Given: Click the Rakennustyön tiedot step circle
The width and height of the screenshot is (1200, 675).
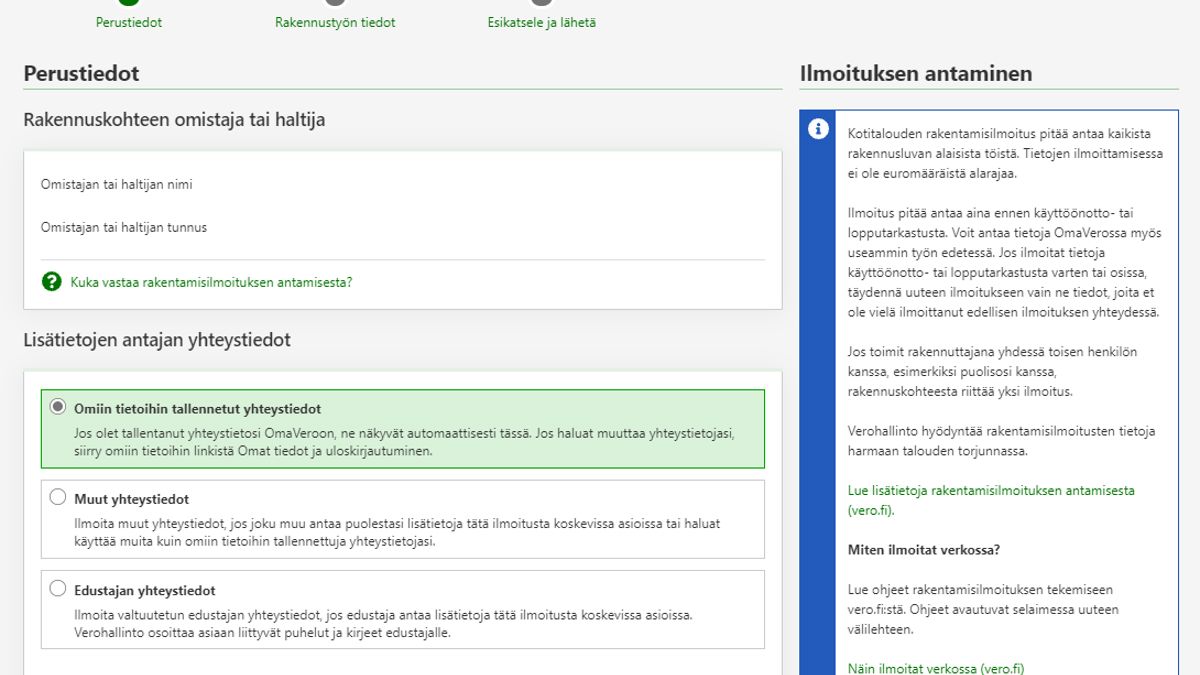Looking at the screenshot, I should coord(335,2).
